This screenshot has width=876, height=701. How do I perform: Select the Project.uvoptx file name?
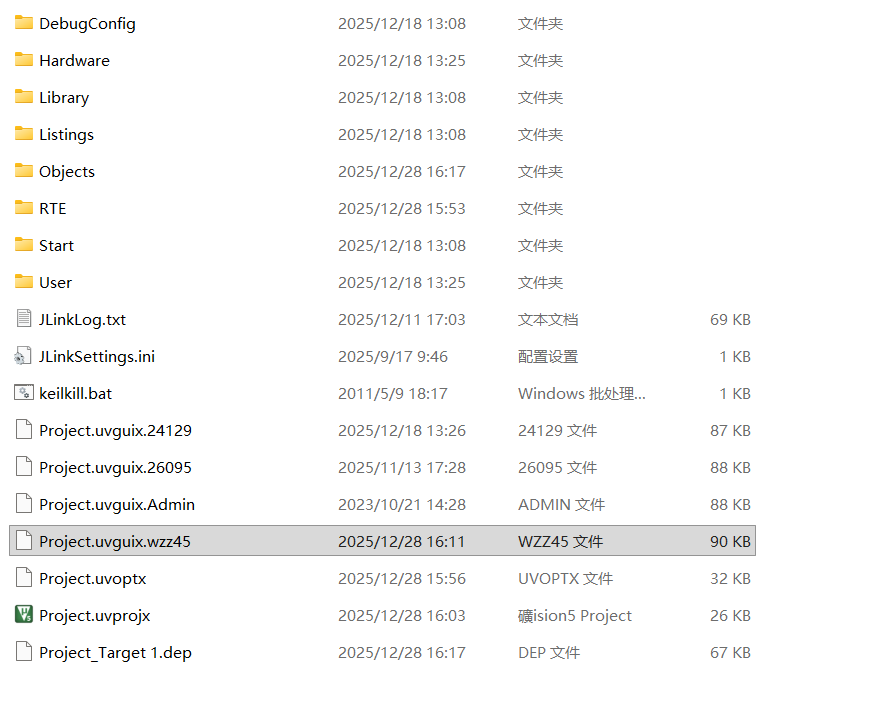(93, 579)
